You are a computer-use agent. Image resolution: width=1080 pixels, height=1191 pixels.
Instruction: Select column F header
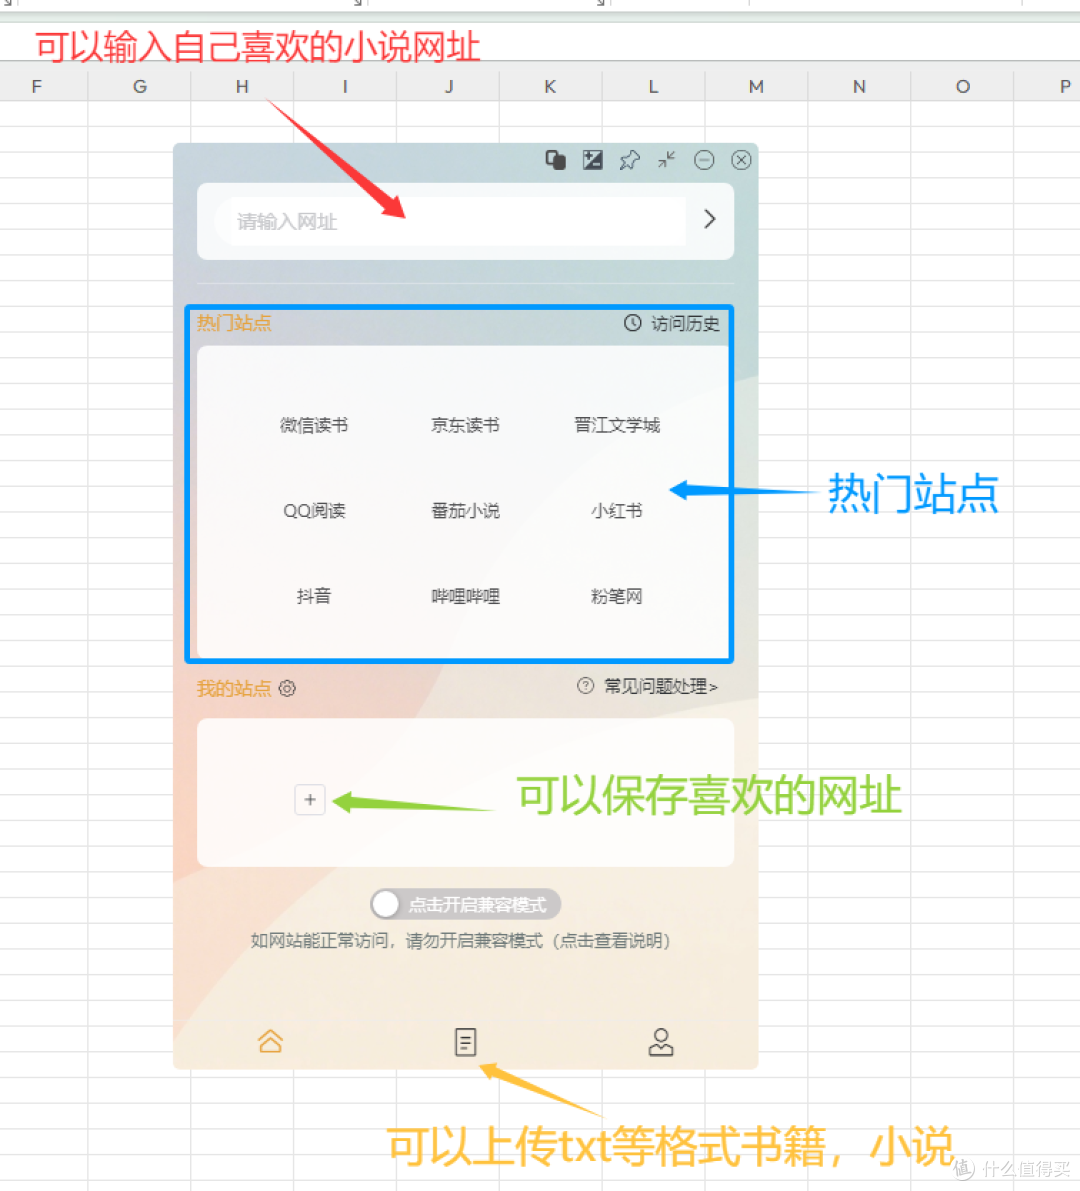[36, 87]
